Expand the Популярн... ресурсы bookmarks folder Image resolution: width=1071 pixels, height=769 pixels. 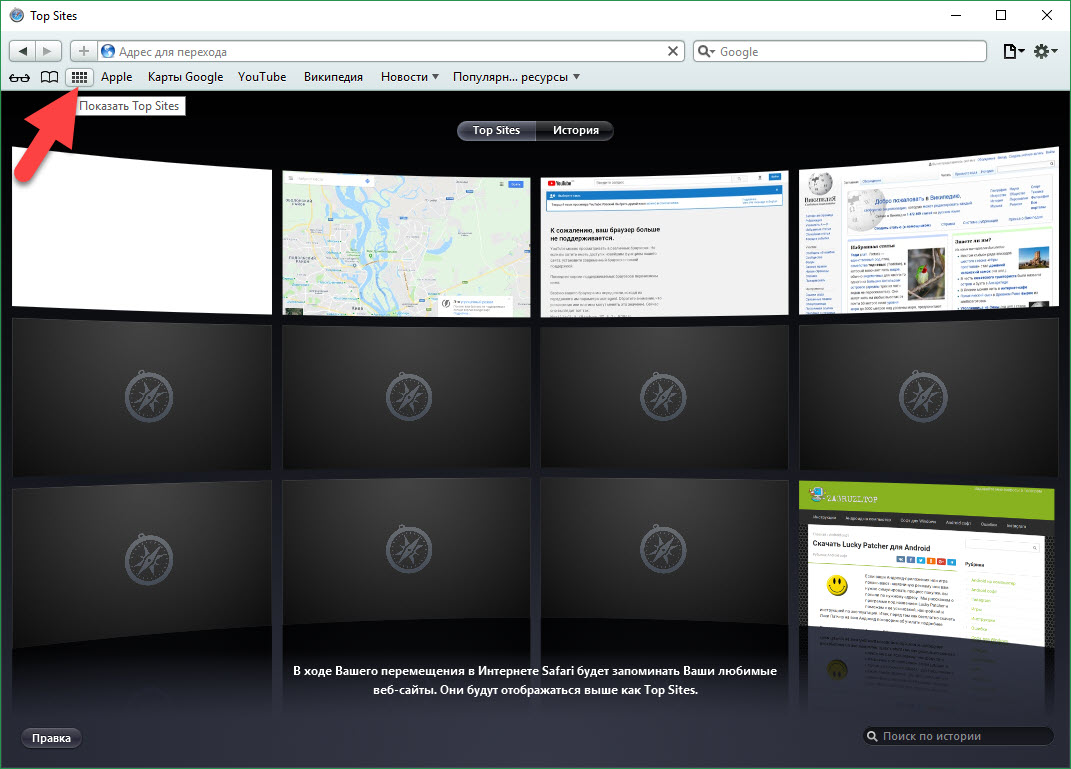[516, 77]
